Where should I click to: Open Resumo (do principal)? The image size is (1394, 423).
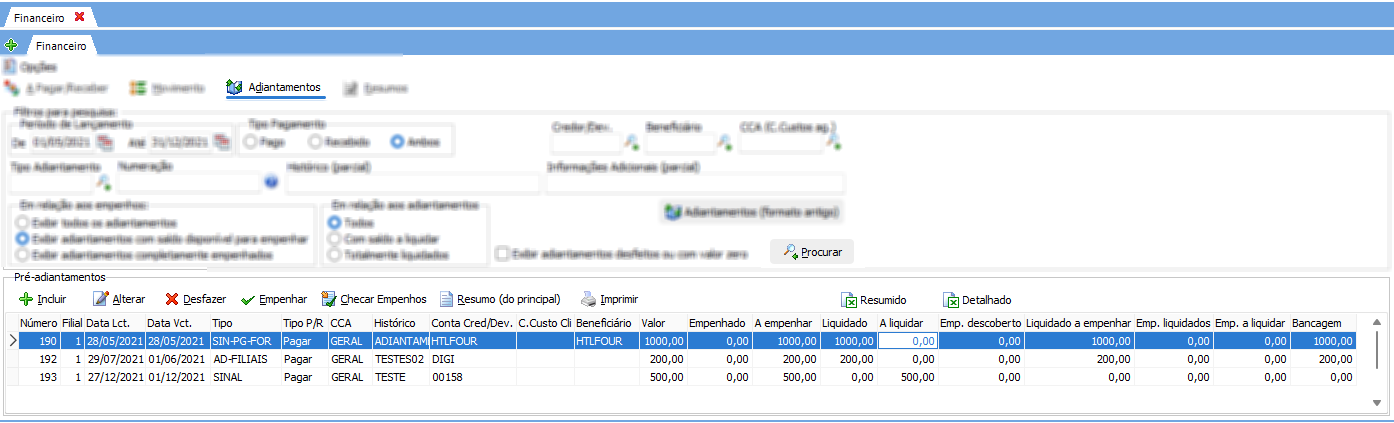[500, 299]
